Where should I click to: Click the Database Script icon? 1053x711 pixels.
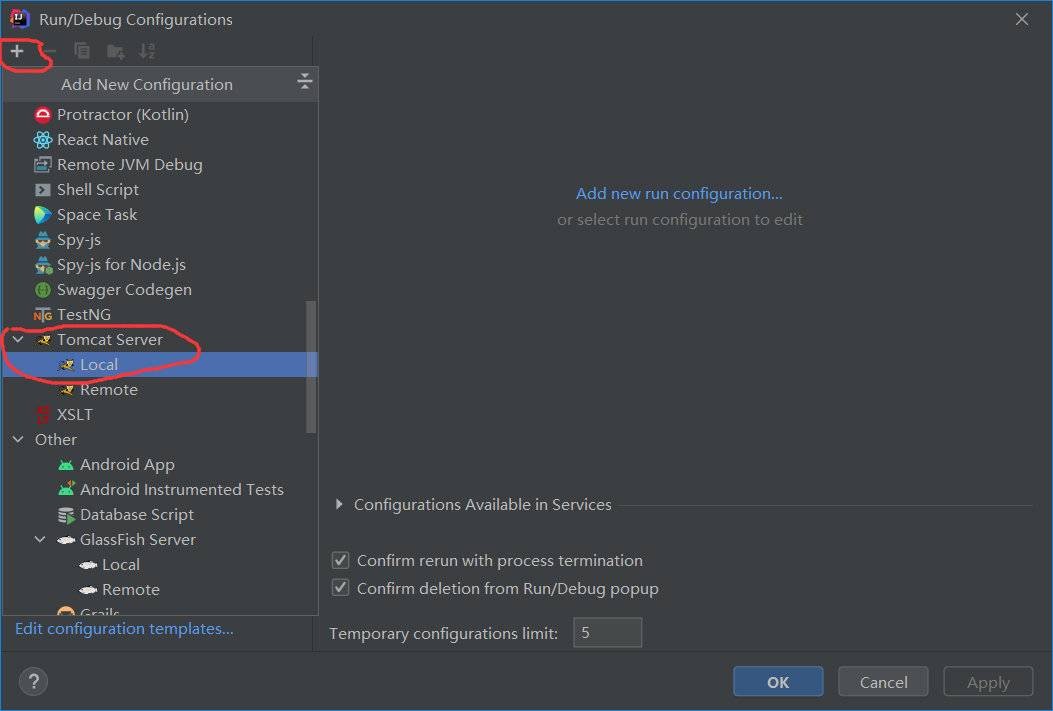tap(66, 515)
